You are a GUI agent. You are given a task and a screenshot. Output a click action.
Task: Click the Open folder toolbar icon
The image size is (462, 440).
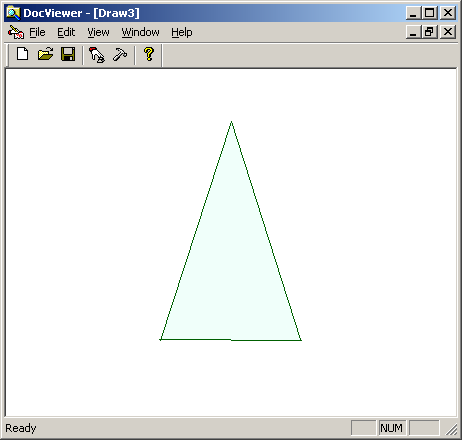coord(45,54)
